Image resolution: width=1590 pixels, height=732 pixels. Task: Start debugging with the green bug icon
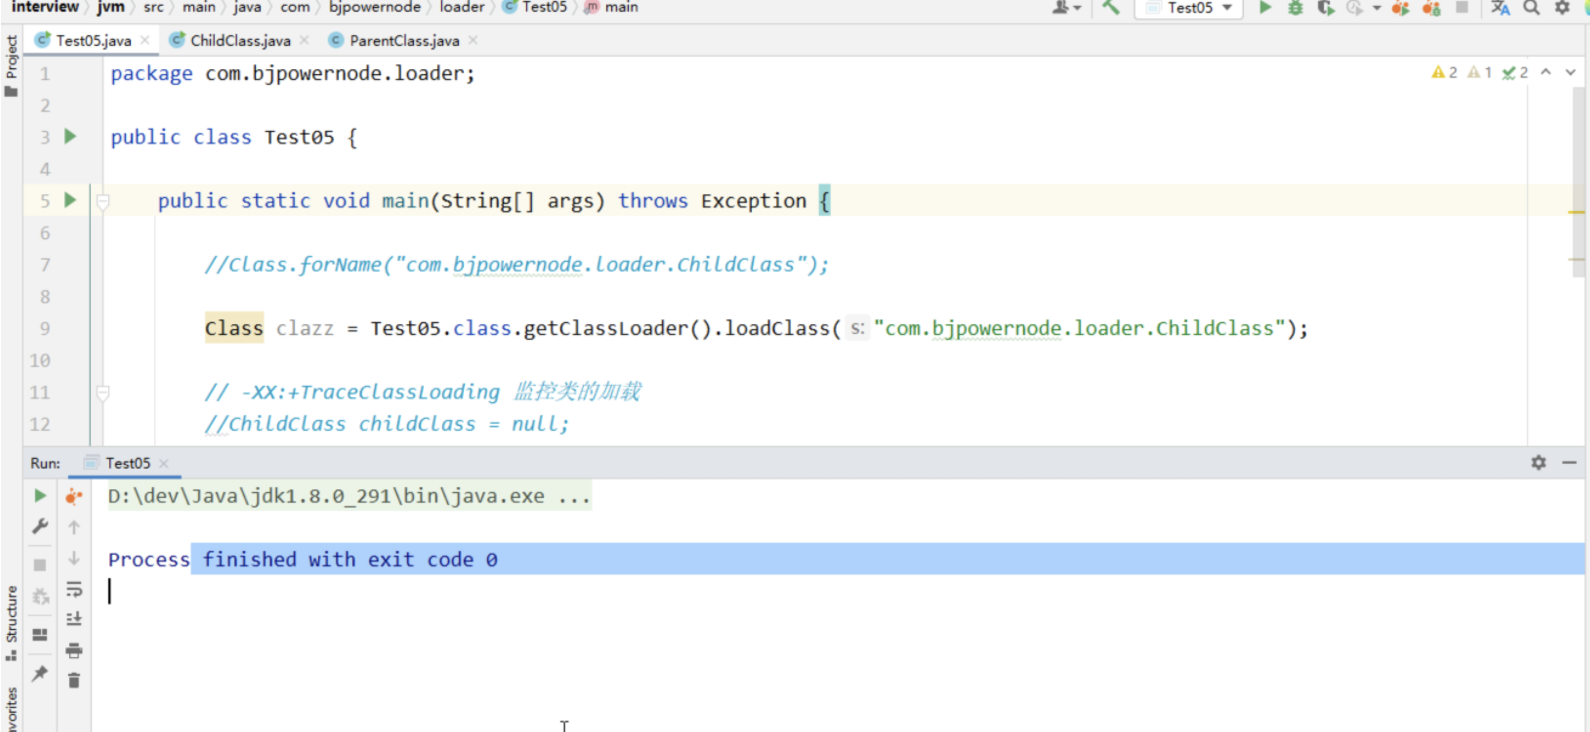(1295, 7)
